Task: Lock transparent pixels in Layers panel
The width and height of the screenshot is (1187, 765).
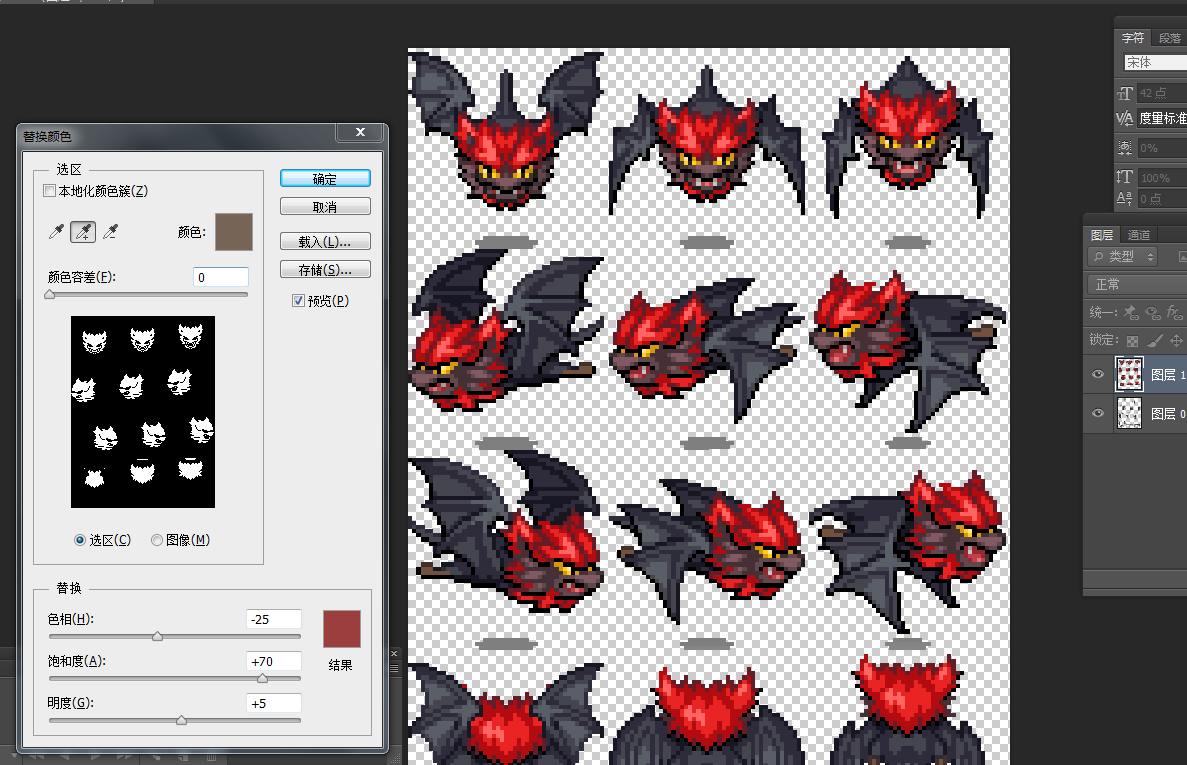Action: [1132, 341]
